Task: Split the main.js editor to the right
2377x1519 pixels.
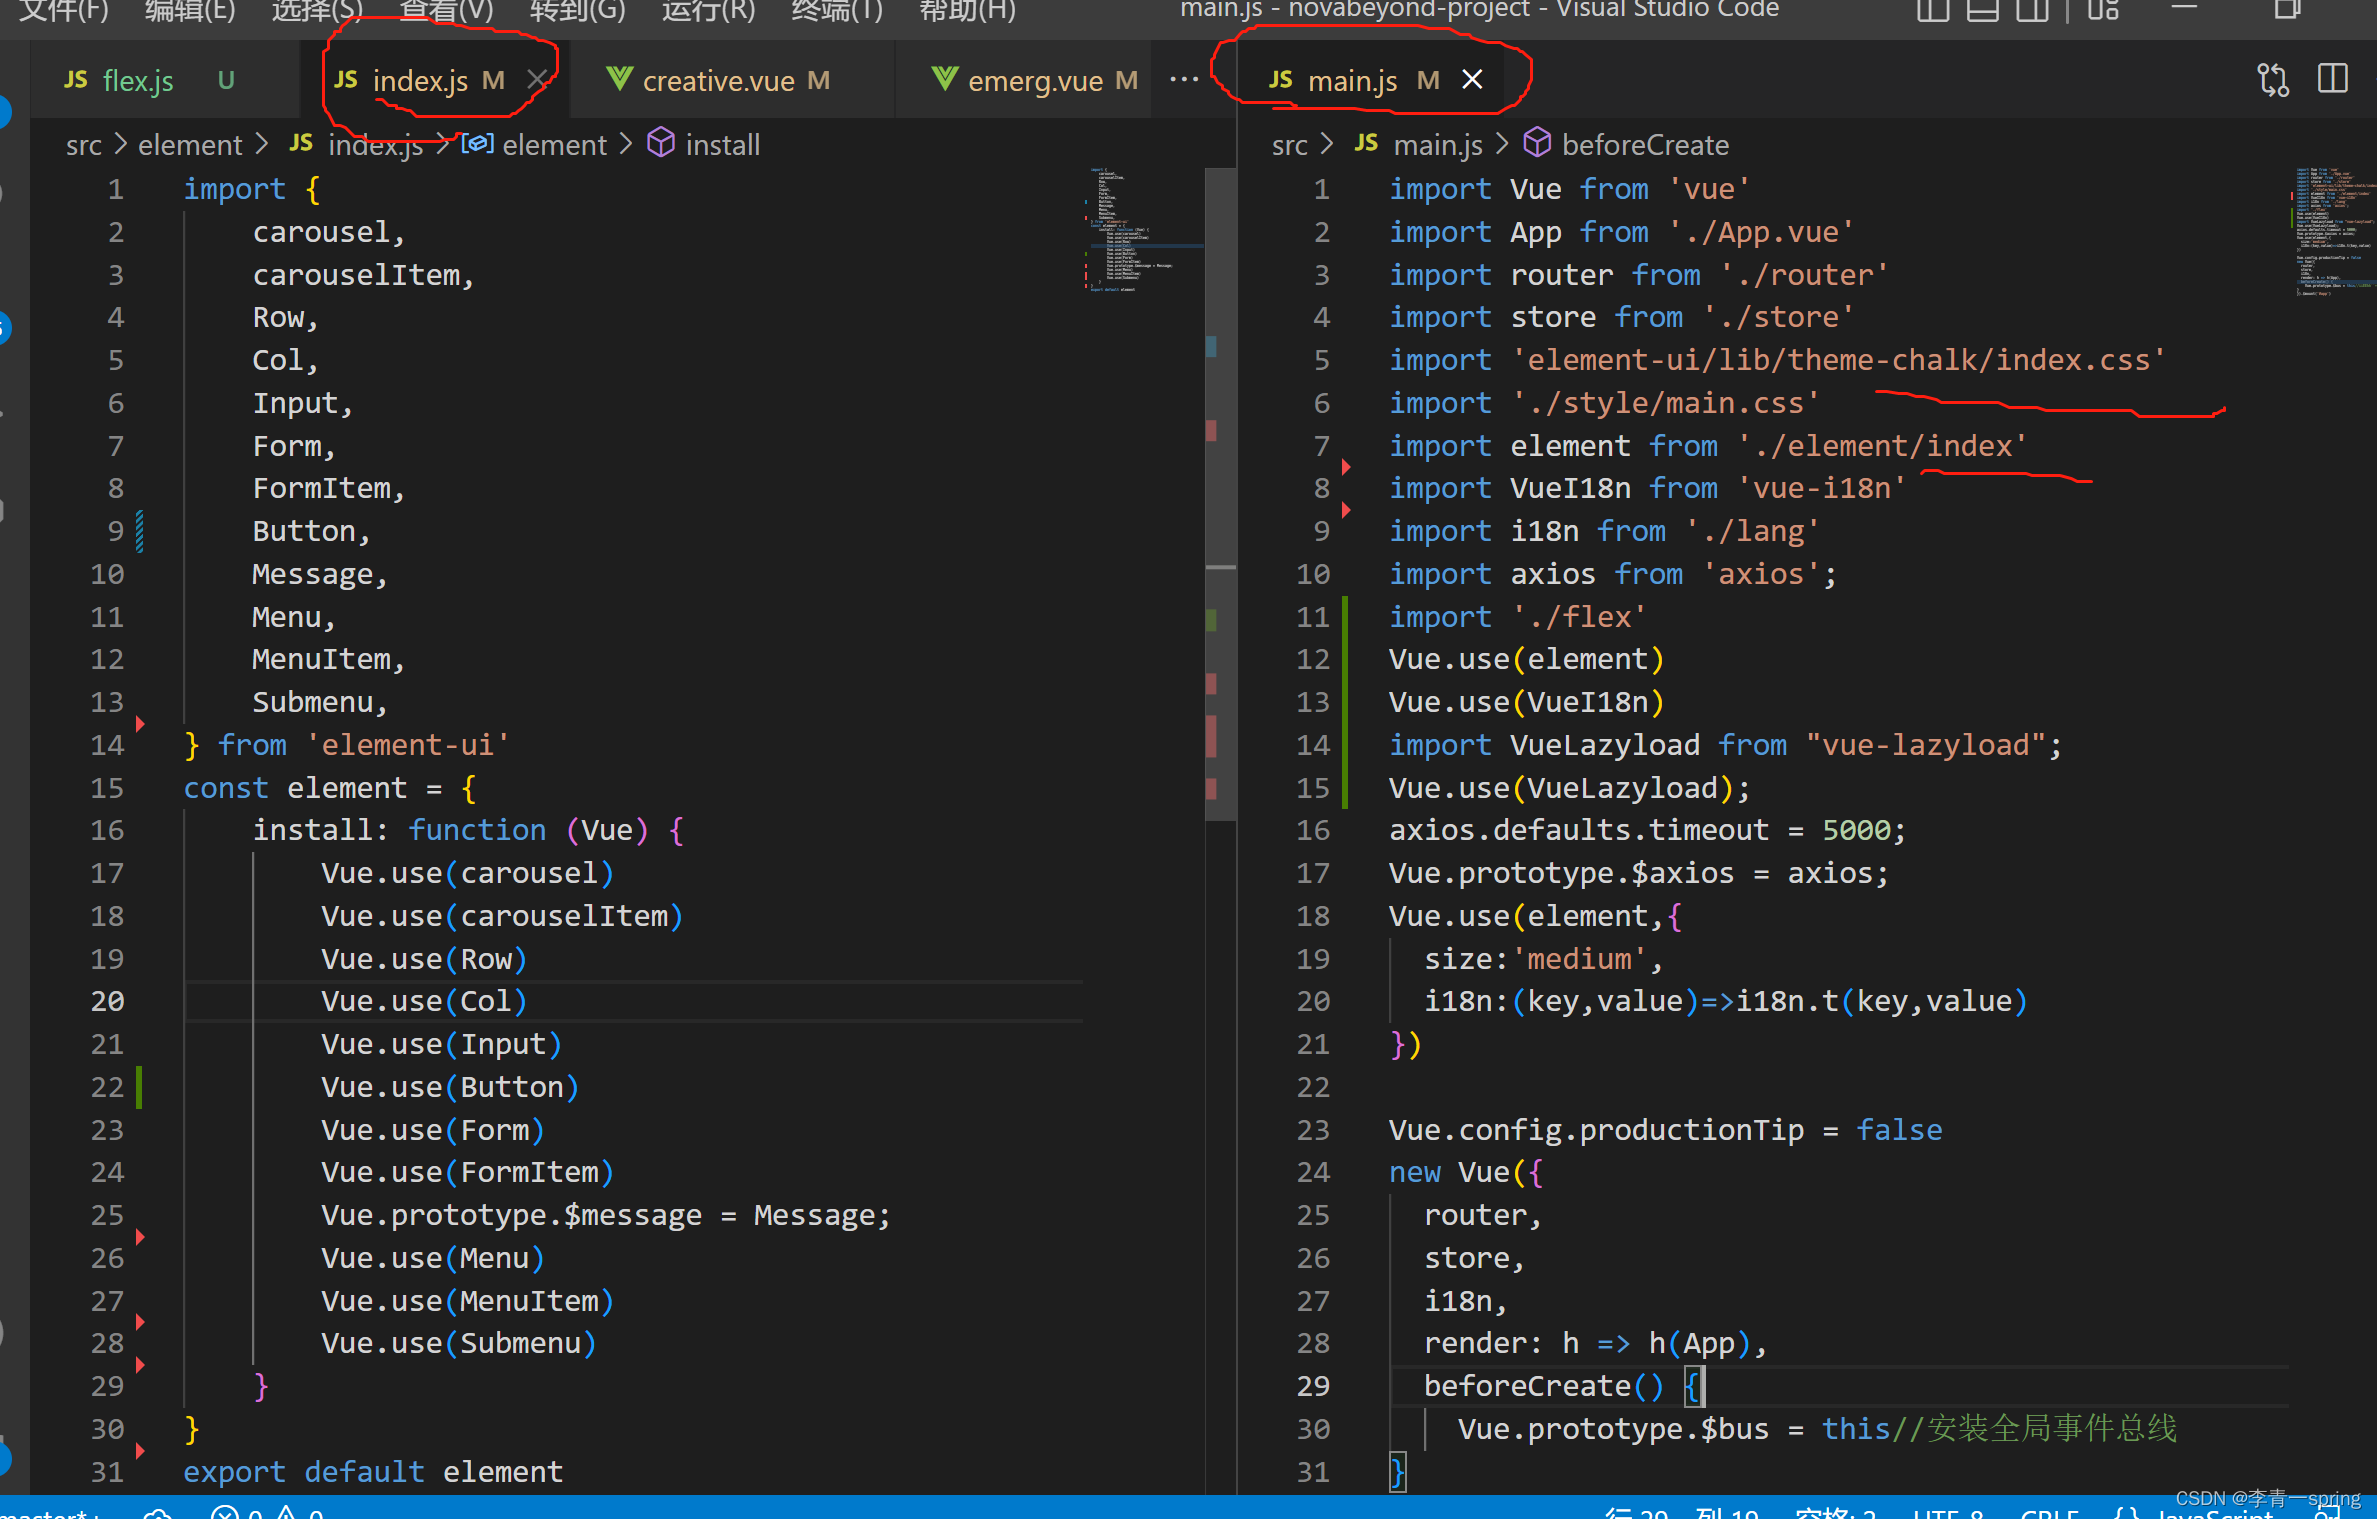Action: (x=2332, y=80)
